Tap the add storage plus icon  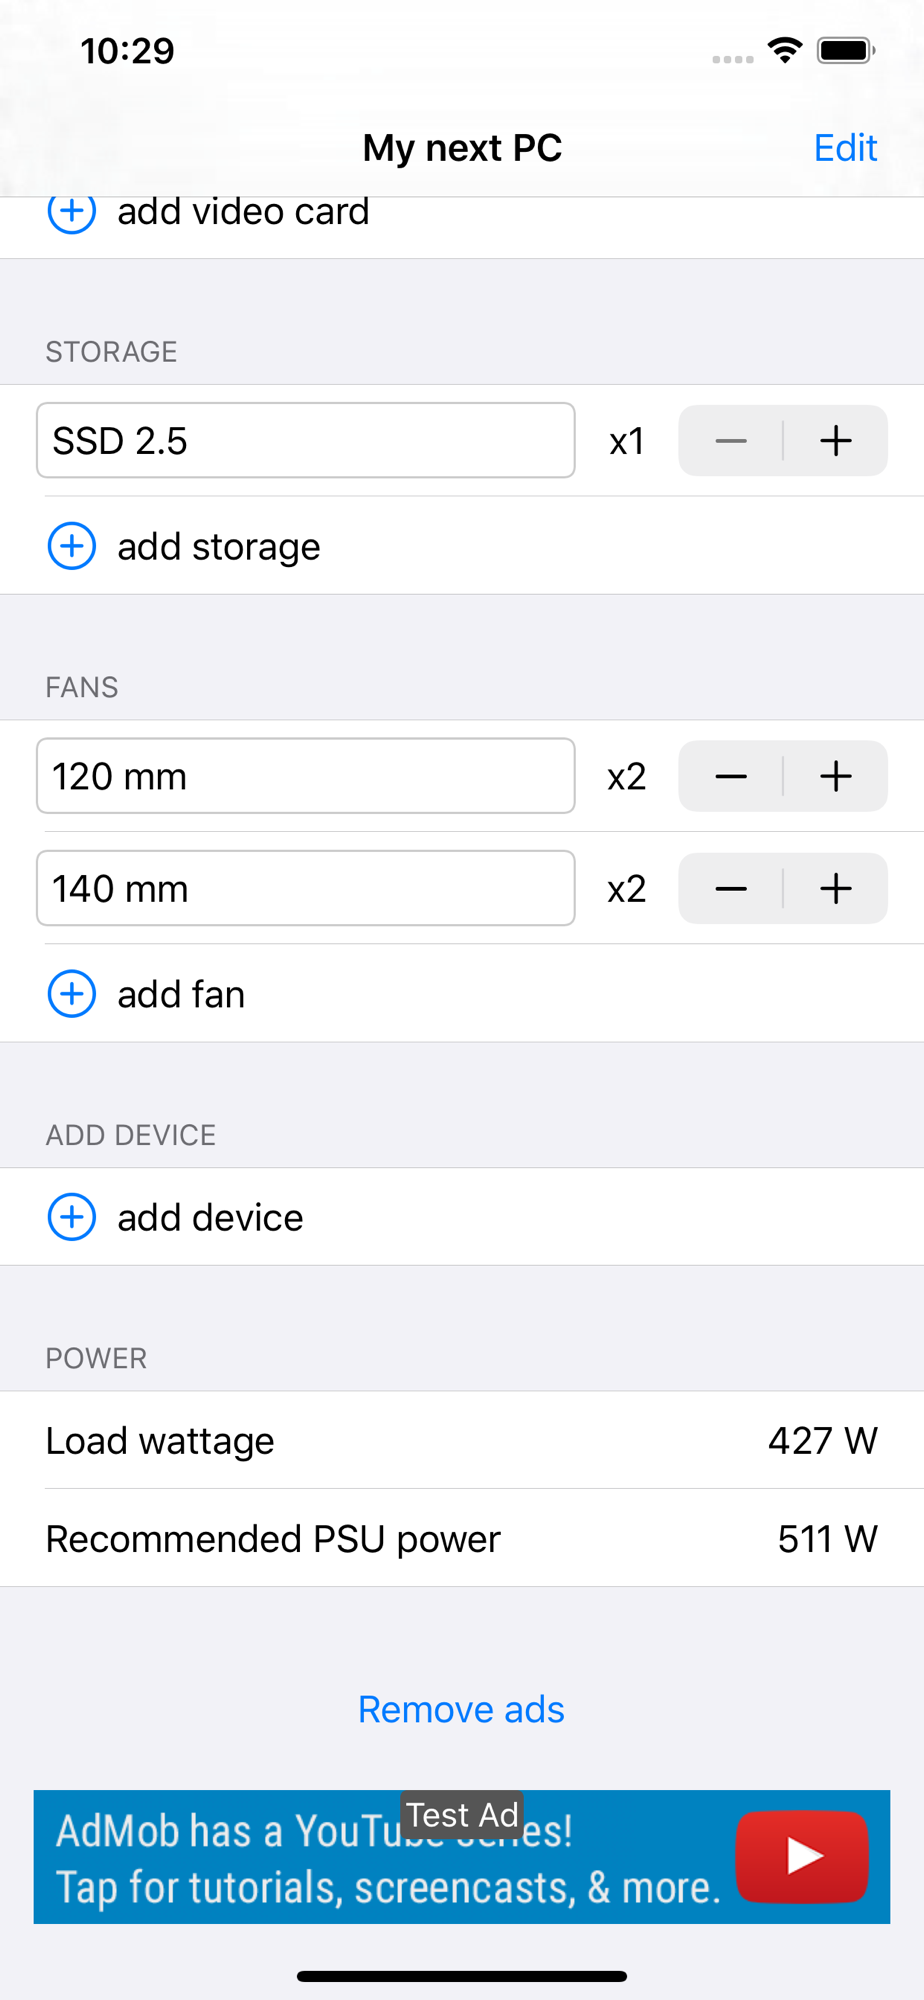point(72,546)
